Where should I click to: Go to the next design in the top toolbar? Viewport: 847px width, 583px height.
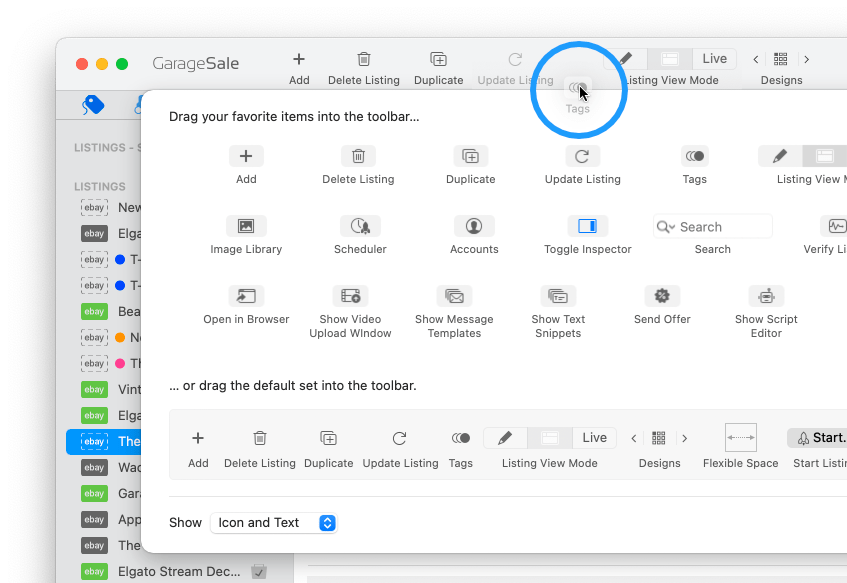click(806, 59)
